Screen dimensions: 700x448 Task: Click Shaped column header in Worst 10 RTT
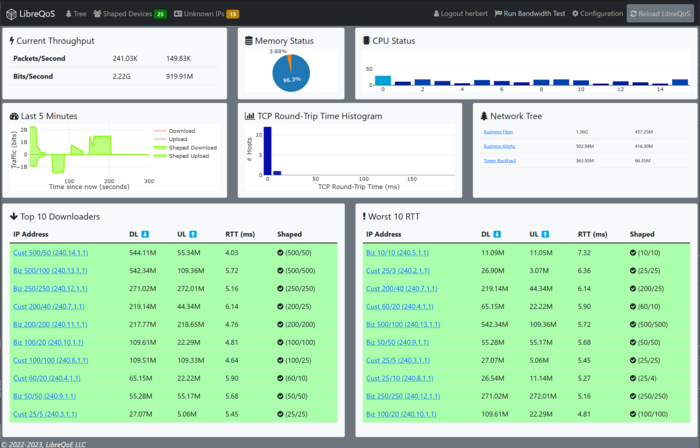[642, 234]
